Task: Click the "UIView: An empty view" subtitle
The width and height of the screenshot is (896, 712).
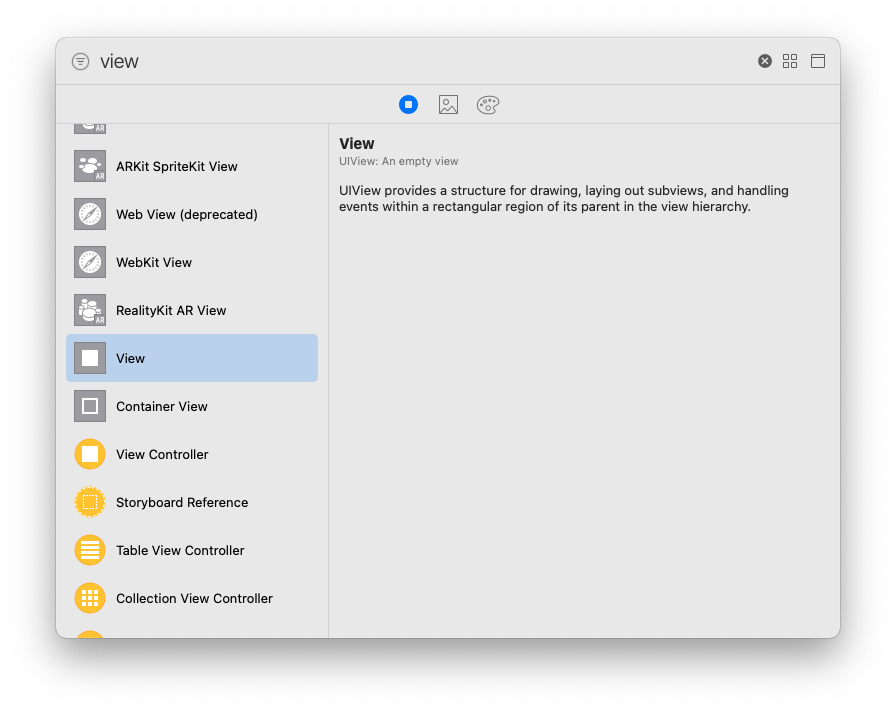Action: 398,161
